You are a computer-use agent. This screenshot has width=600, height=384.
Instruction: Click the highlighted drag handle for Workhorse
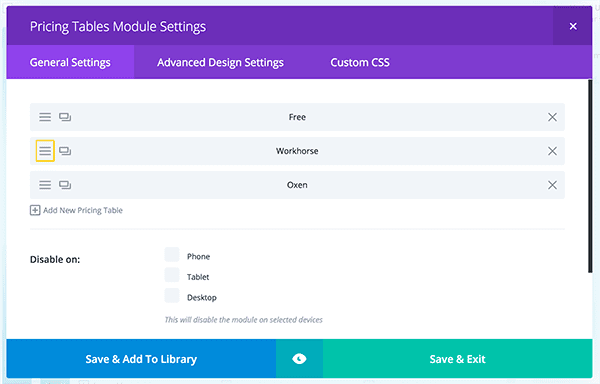[45, 151]
